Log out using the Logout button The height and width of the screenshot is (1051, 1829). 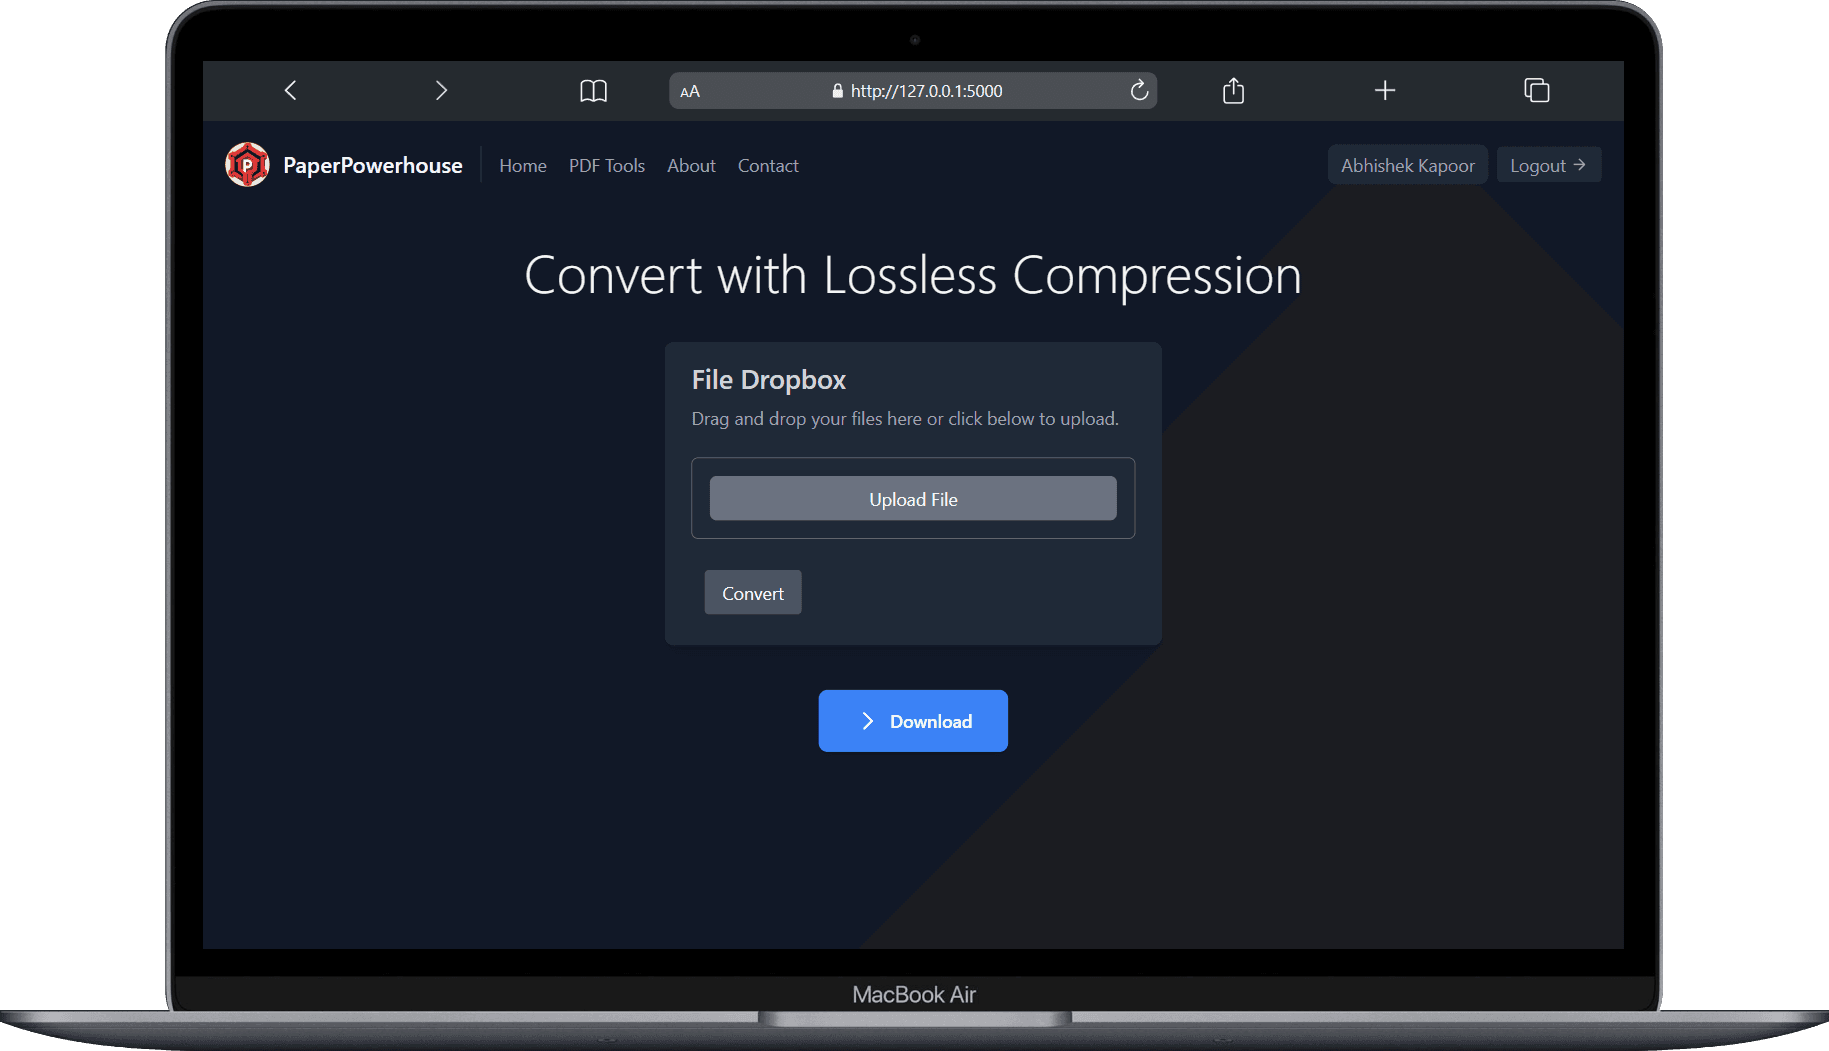pyautogui.click(x=1547, y=166)
